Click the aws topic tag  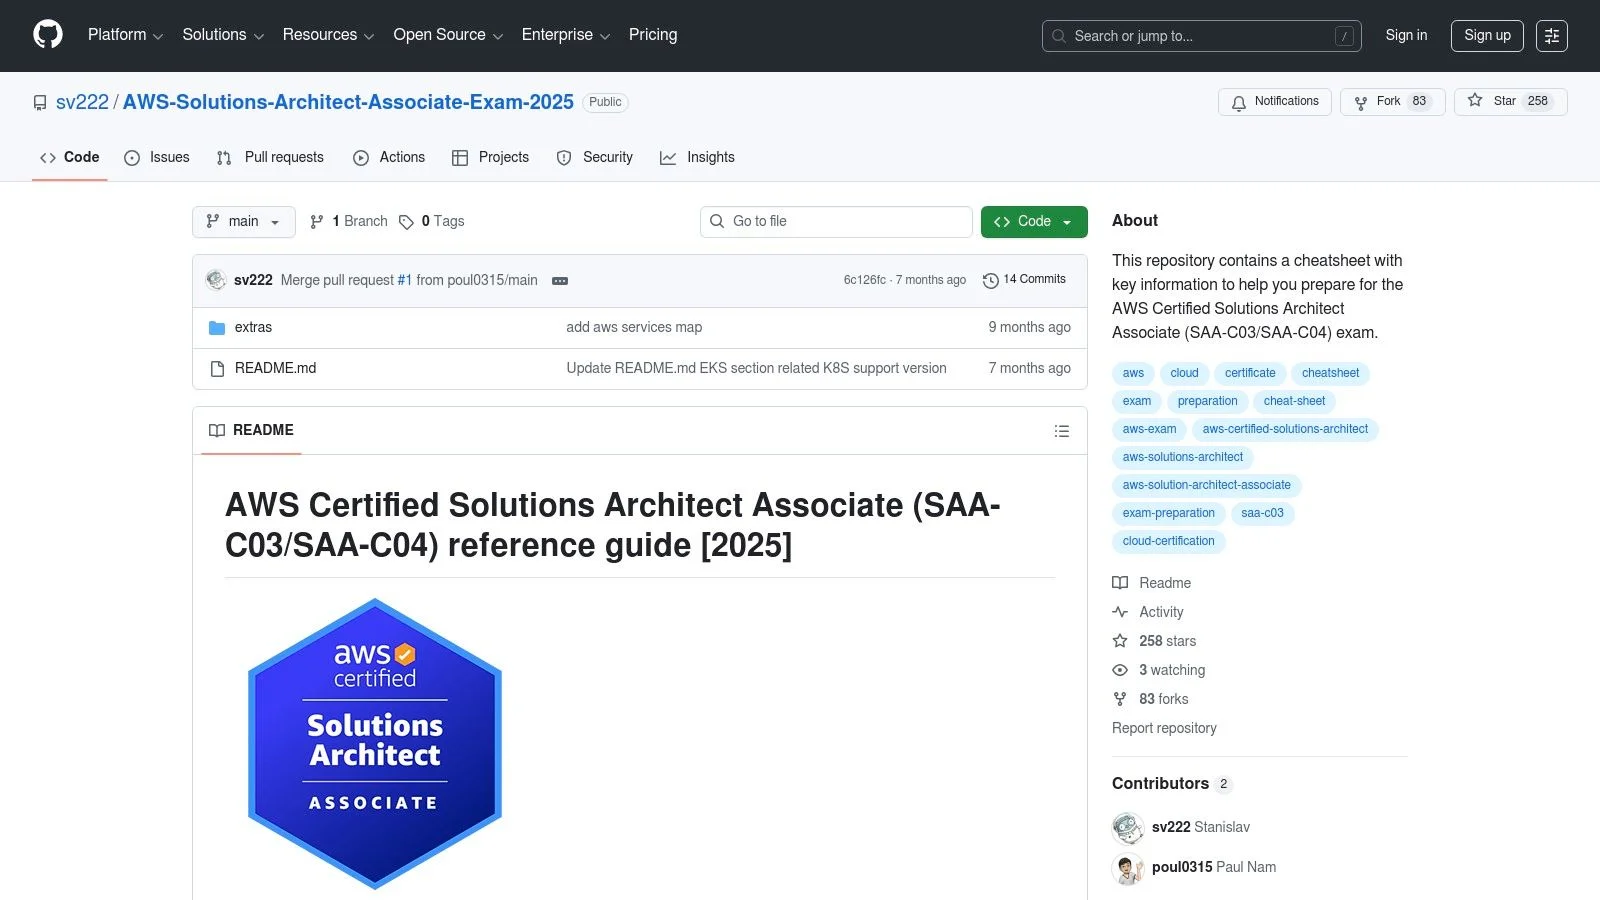1133,374
